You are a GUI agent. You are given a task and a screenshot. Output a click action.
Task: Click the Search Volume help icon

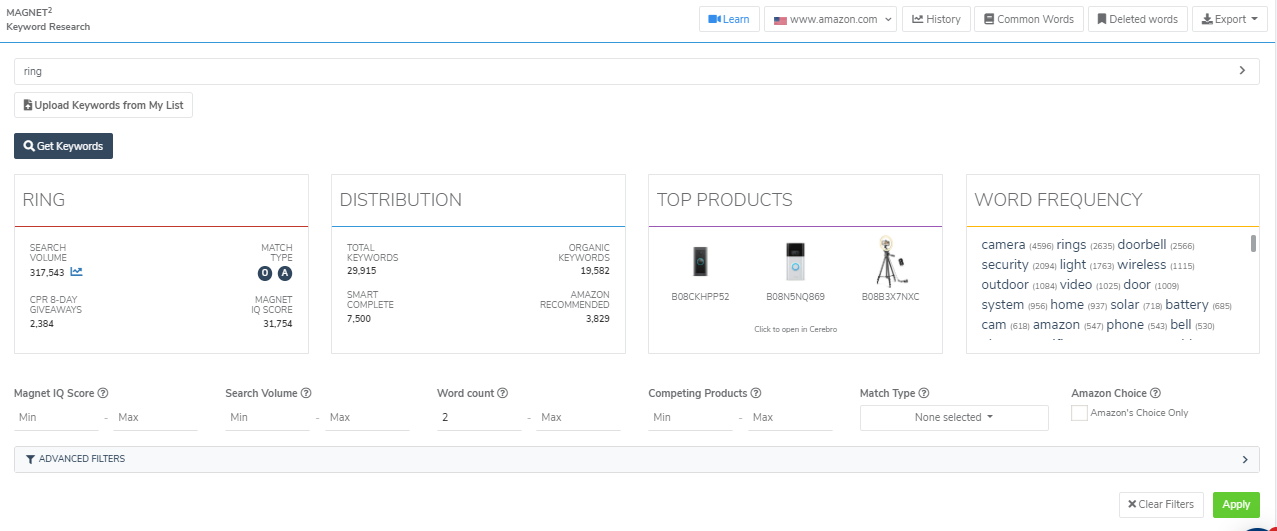[306, 394]
